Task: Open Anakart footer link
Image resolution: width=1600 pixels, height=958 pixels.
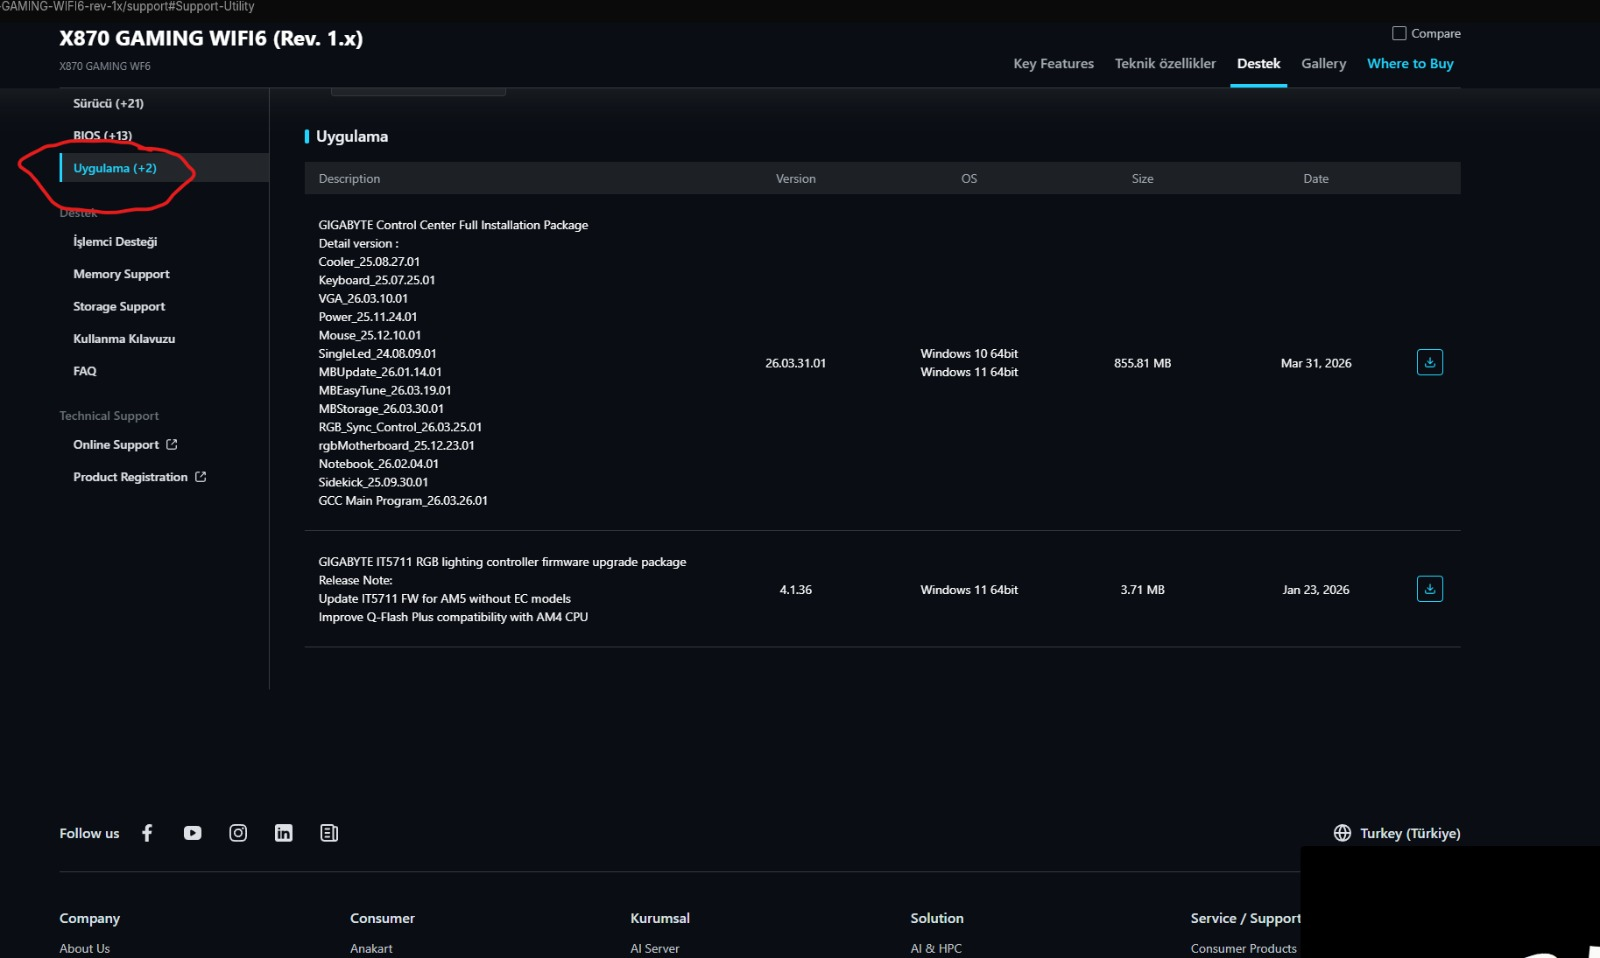Action: click(371, 948)
